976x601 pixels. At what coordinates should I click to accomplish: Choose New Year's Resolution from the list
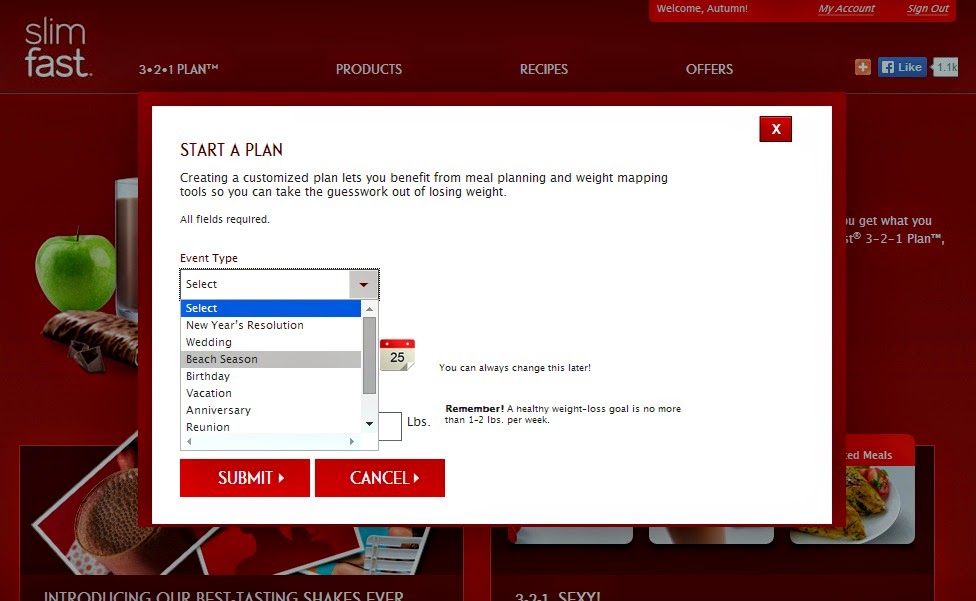[x=271, y=325]
